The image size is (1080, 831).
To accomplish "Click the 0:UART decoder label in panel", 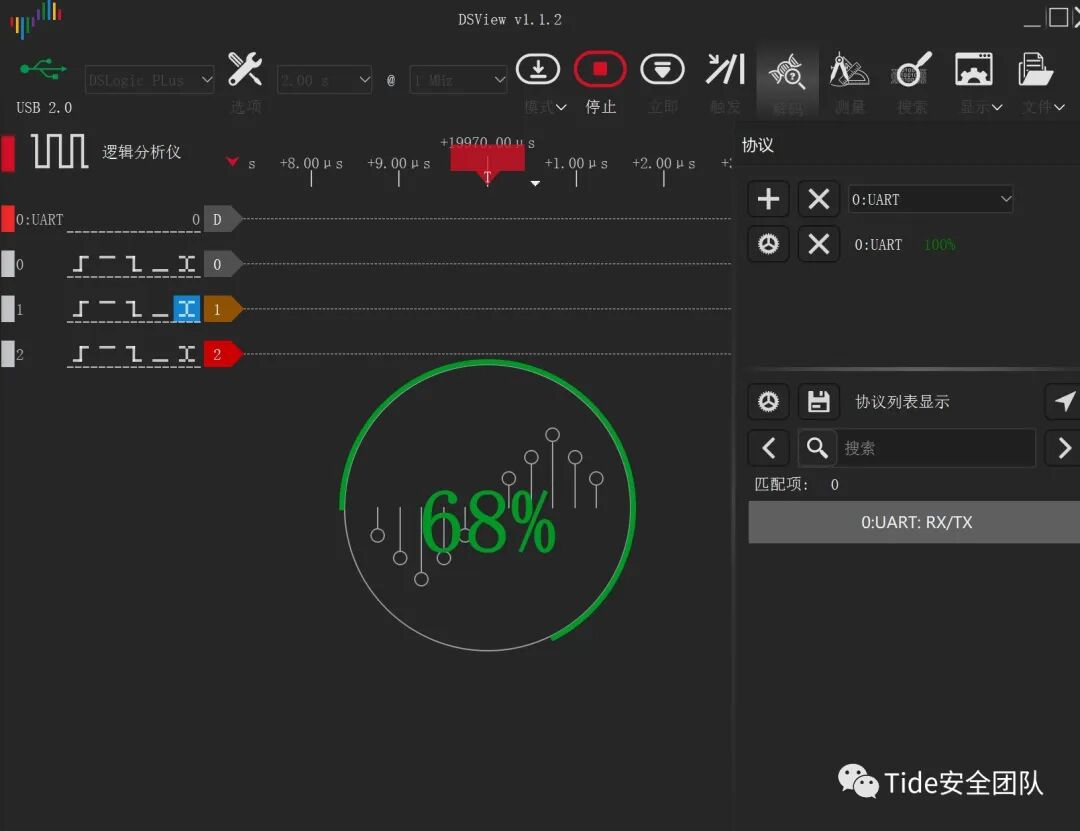I will [x=878, y=245].
